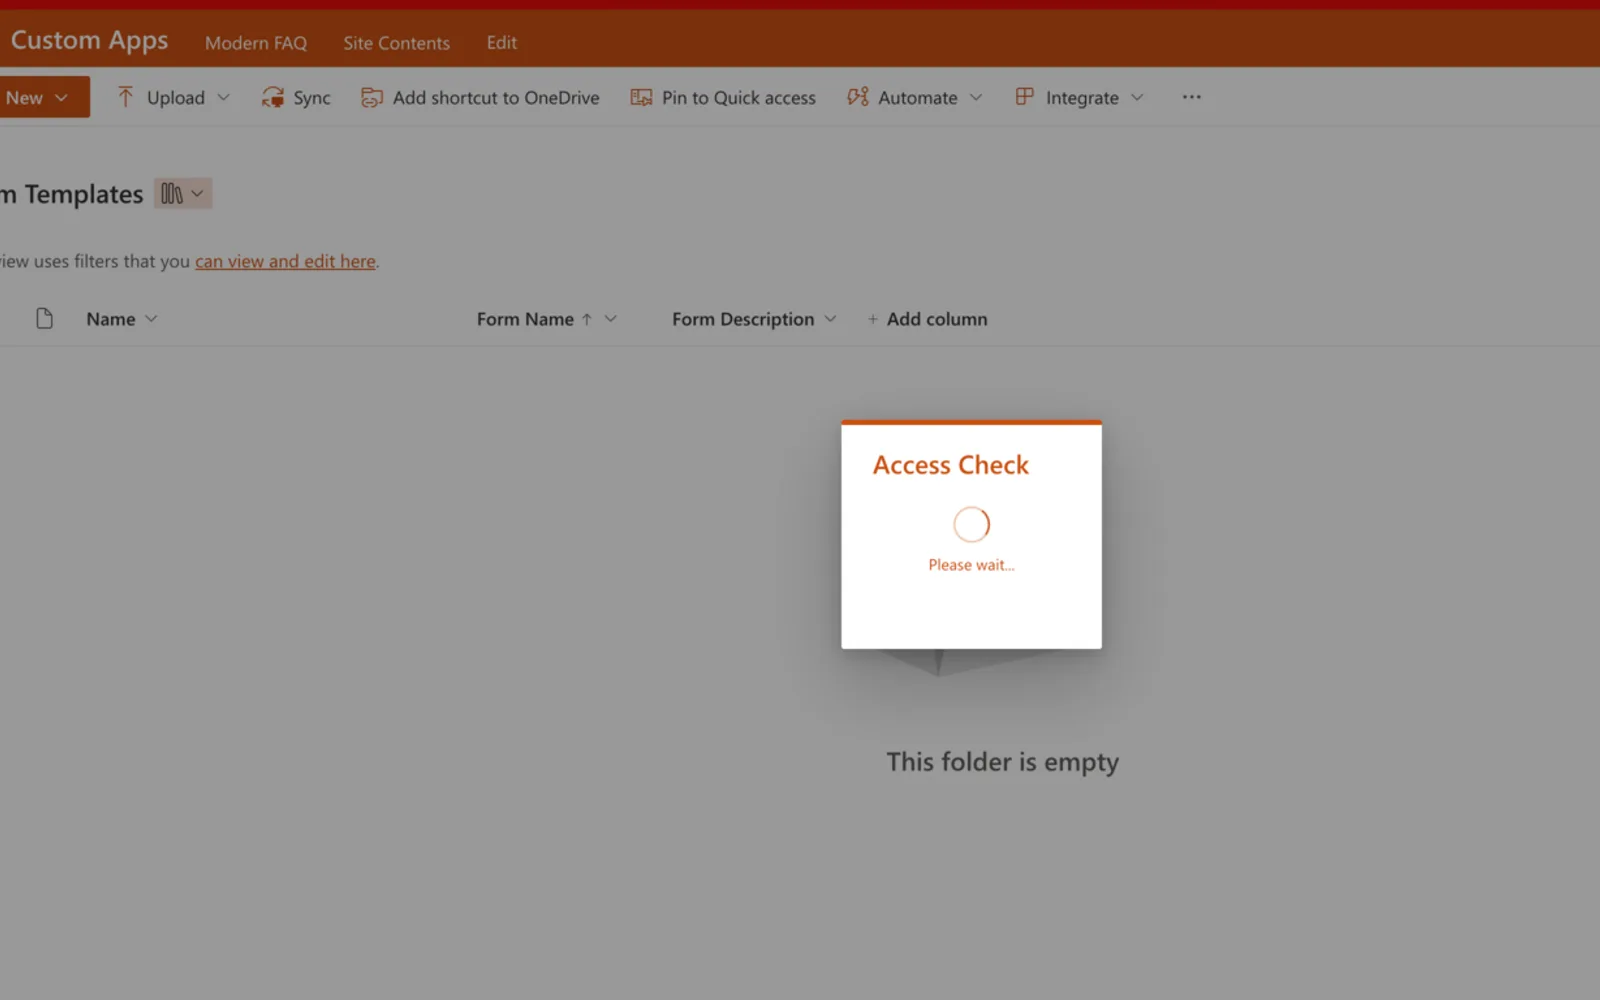Click the Name column header text
This screenshot has width=1600, height=1000.
pyautogui.click(x=111, y=319)
